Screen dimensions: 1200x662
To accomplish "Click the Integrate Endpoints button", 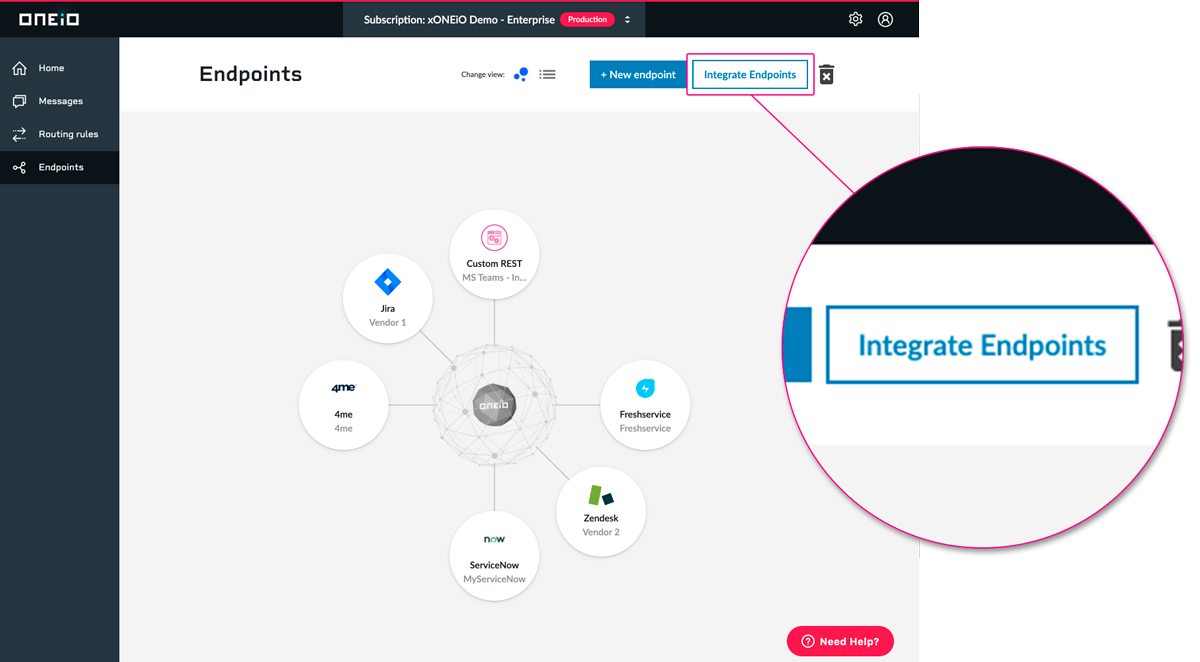I will click(x=750, y=74).
